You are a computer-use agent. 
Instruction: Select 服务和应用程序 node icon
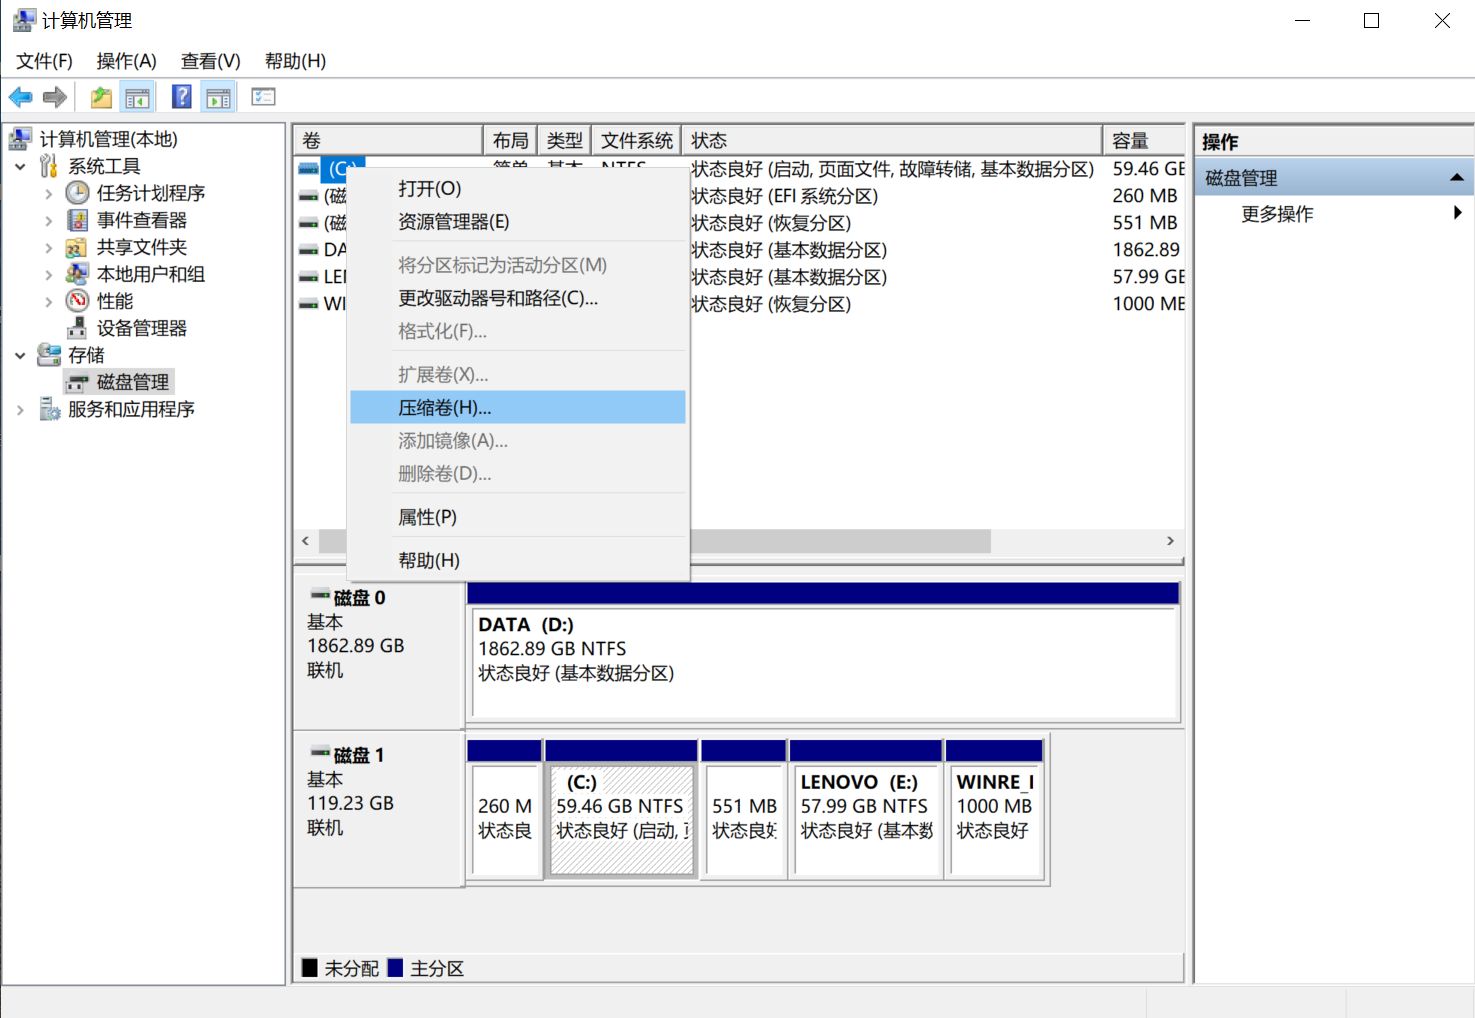[49, 409]
